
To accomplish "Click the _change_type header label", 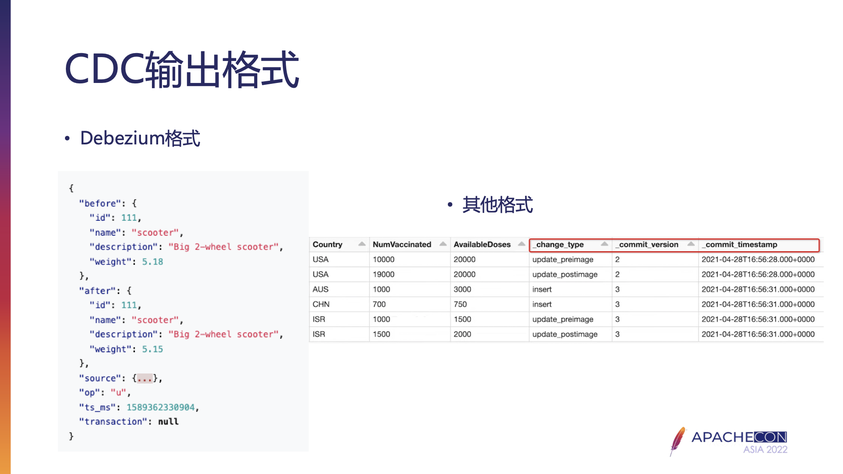I will [559, 245].
